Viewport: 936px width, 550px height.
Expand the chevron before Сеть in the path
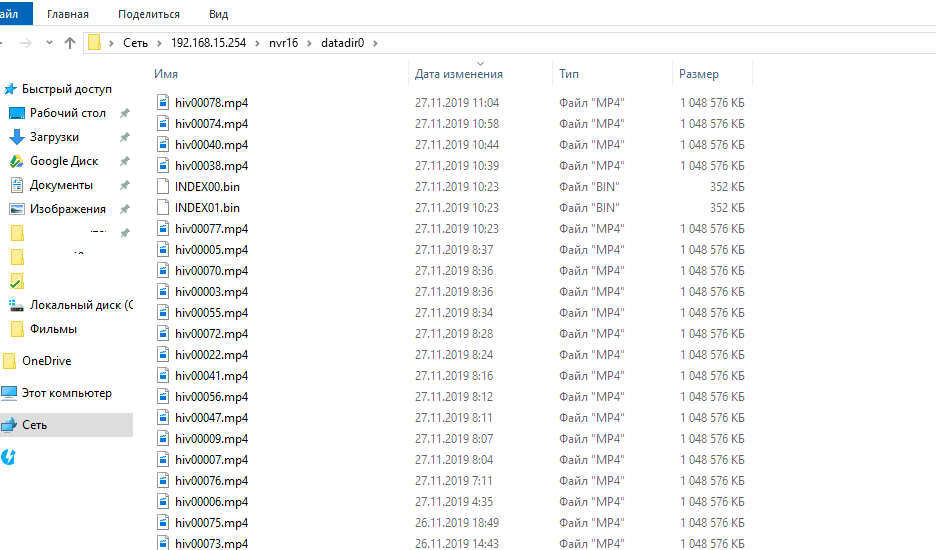click(111, 43)
